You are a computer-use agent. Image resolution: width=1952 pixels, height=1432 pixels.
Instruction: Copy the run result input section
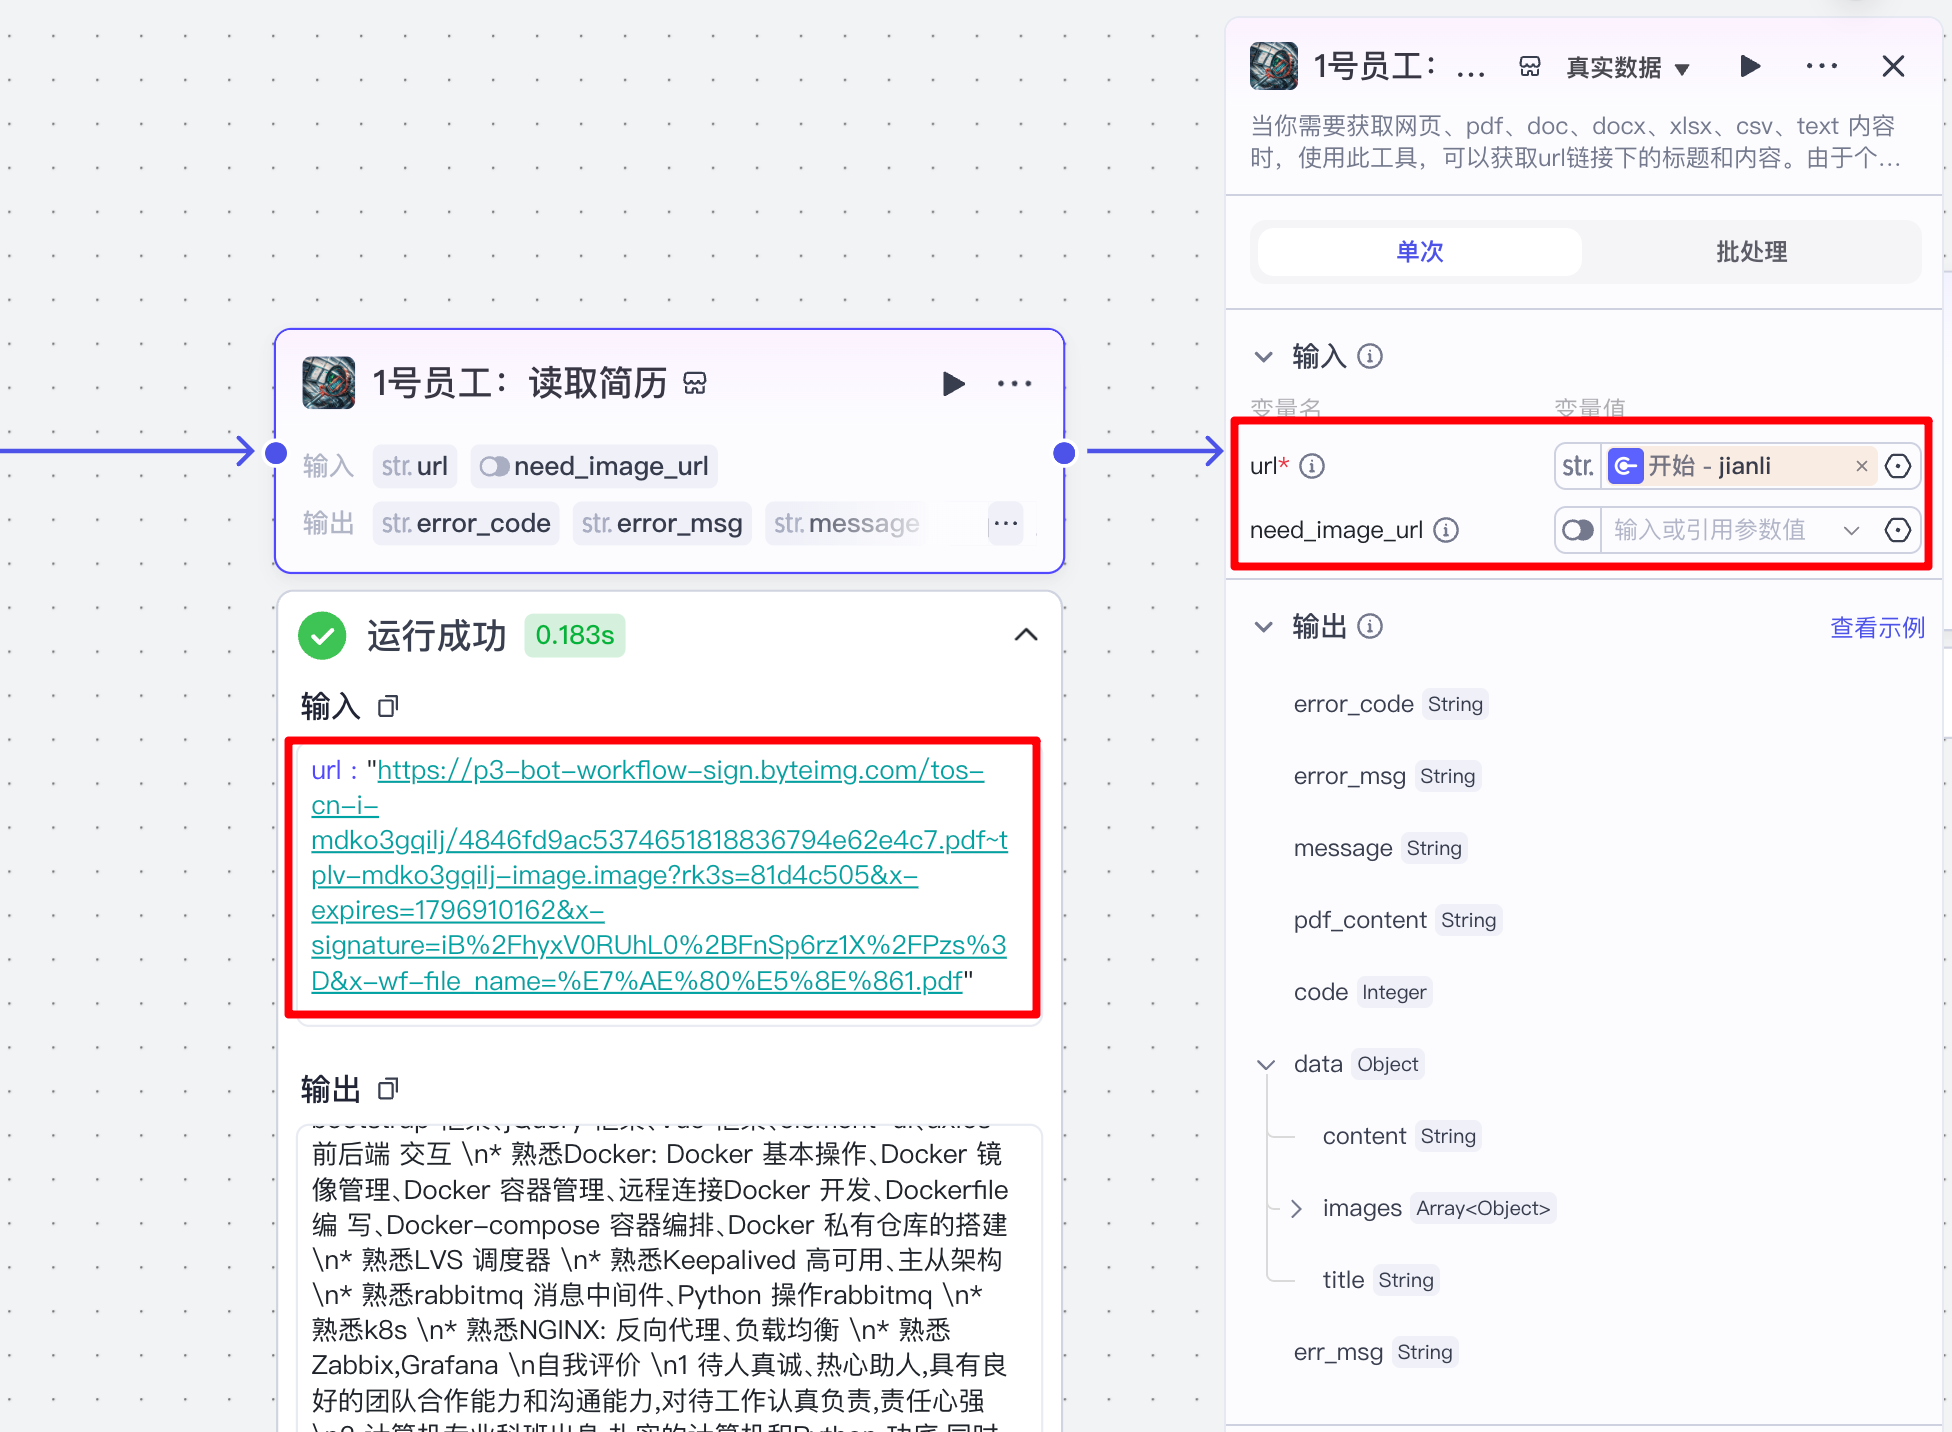pyautogui.click(x=388, y=707)
